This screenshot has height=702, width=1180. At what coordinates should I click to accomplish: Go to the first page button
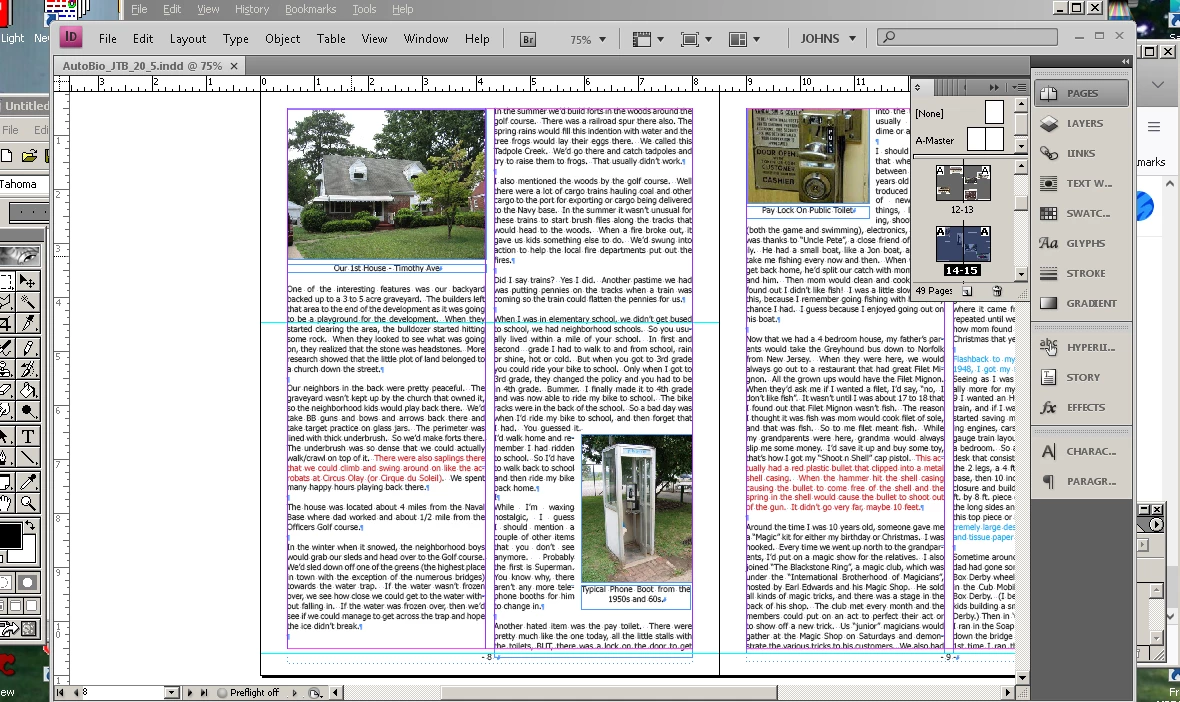[60, 692]
